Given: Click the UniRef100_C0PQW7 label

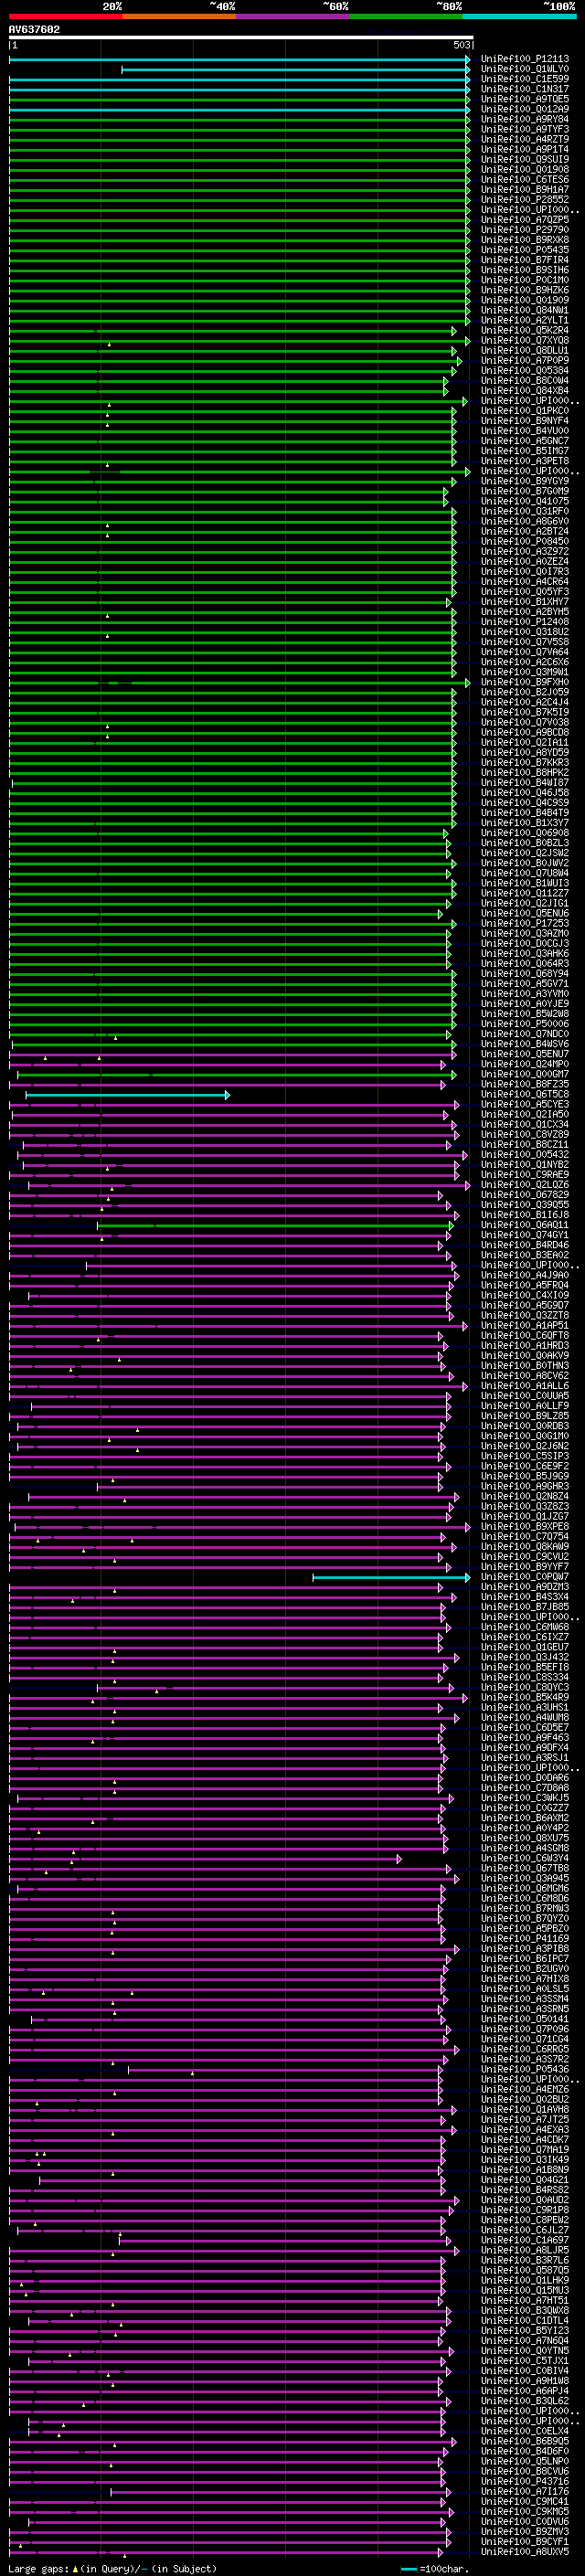Looking at the screenshot, I should point(524,1577).
